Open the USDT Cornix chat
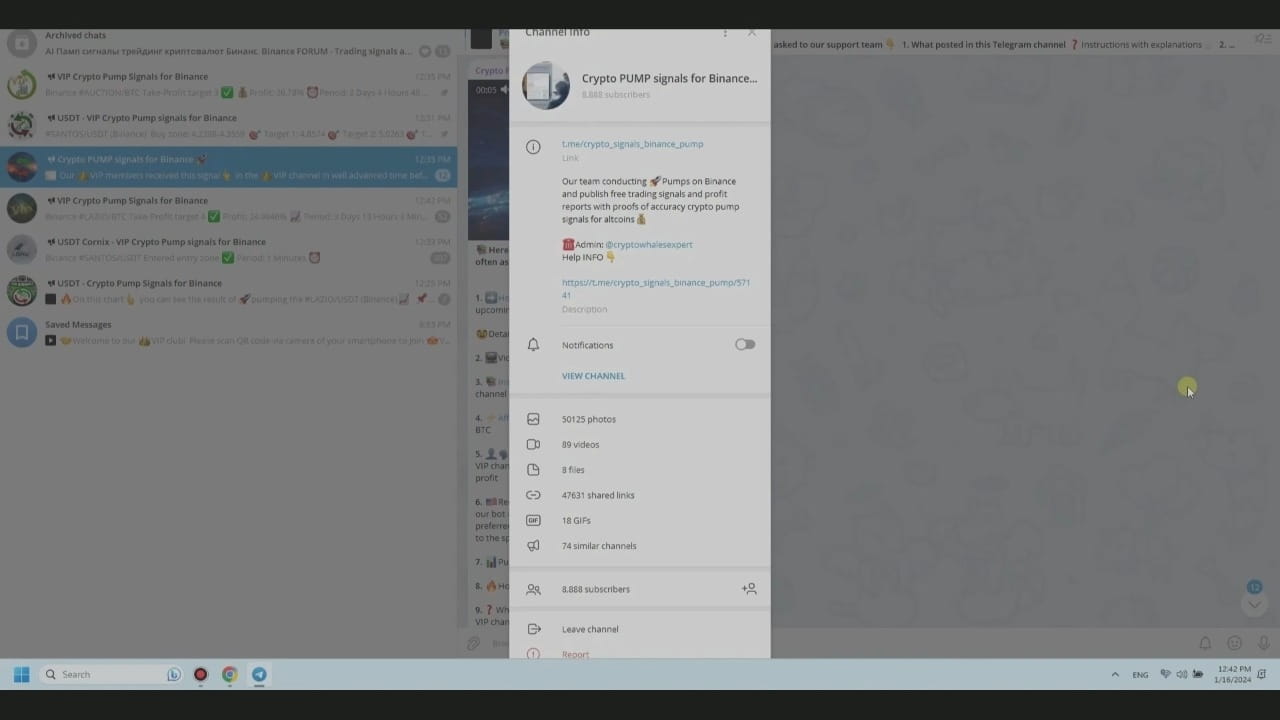 [x=228, y=250]
